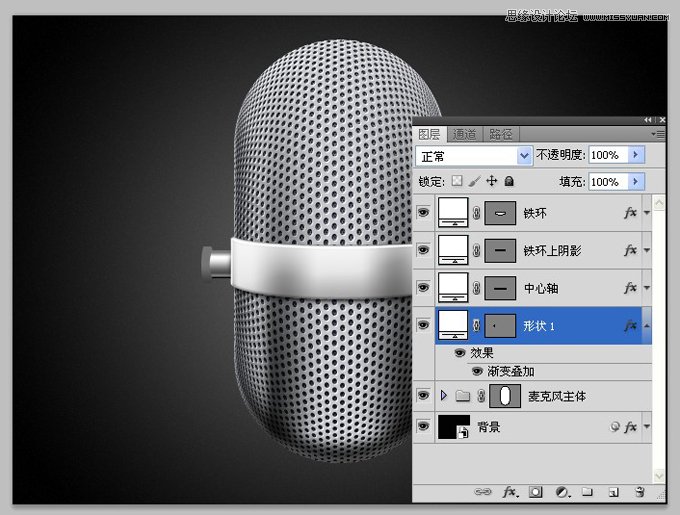Hide the 形状 1 layer
The height and width of the screenshot is (515, 680).
click(423, 325)
